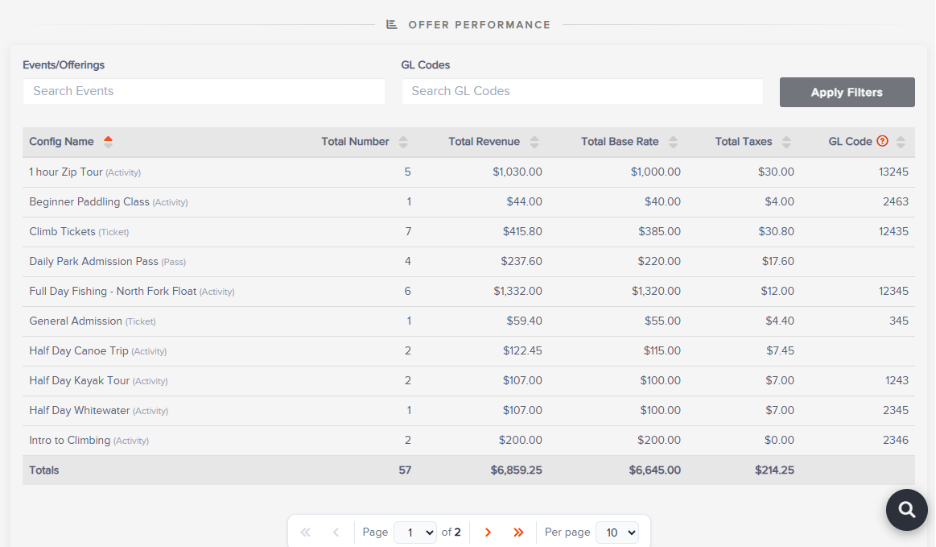Click revenue $1,332.00 cell
Screen dimensions: 936x547
(x=518, y=291)
